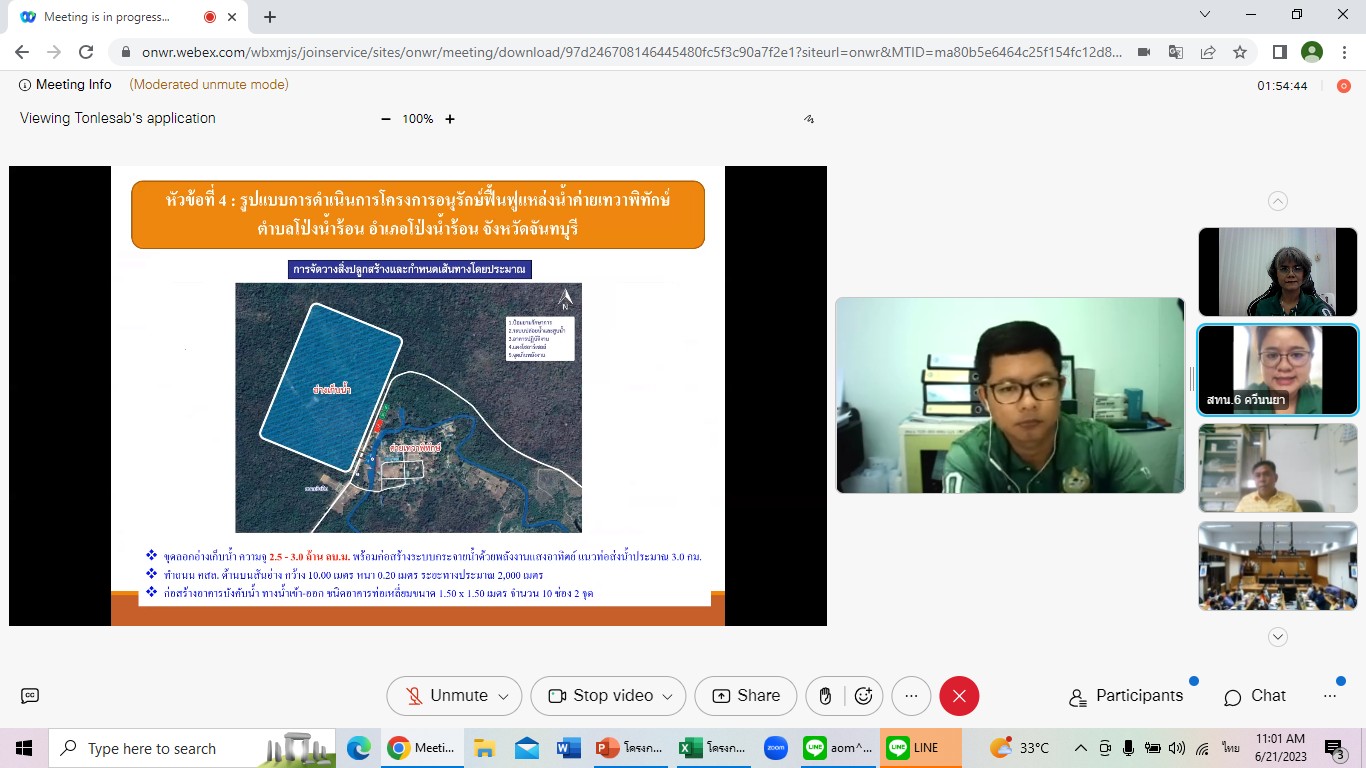Screen dimensions: 1366x768
Task: Click the red recording indicator icon
Action: pyautogui.click(x=1344, y=86)
